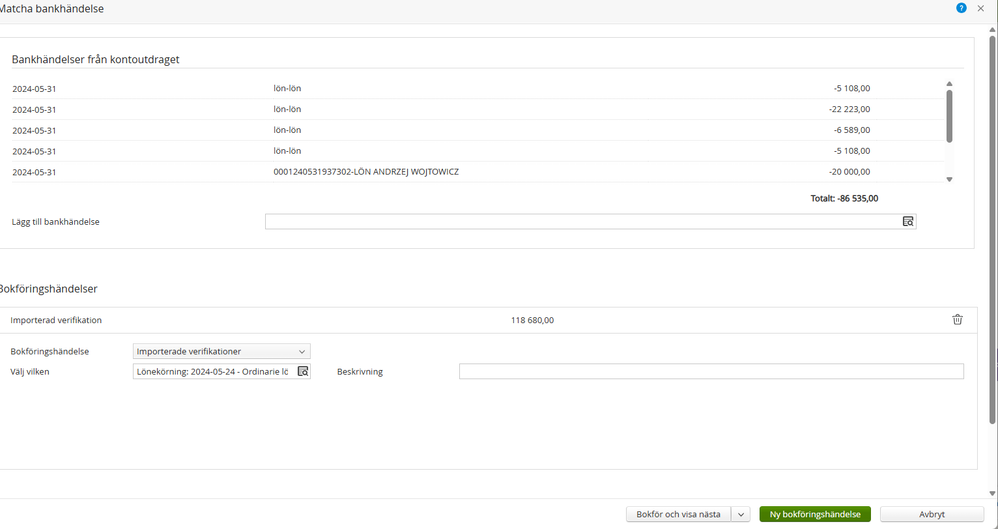998x529 pixels.
Task: Click the green Ny bokföringshändelse button
Action: pos(815,514)
